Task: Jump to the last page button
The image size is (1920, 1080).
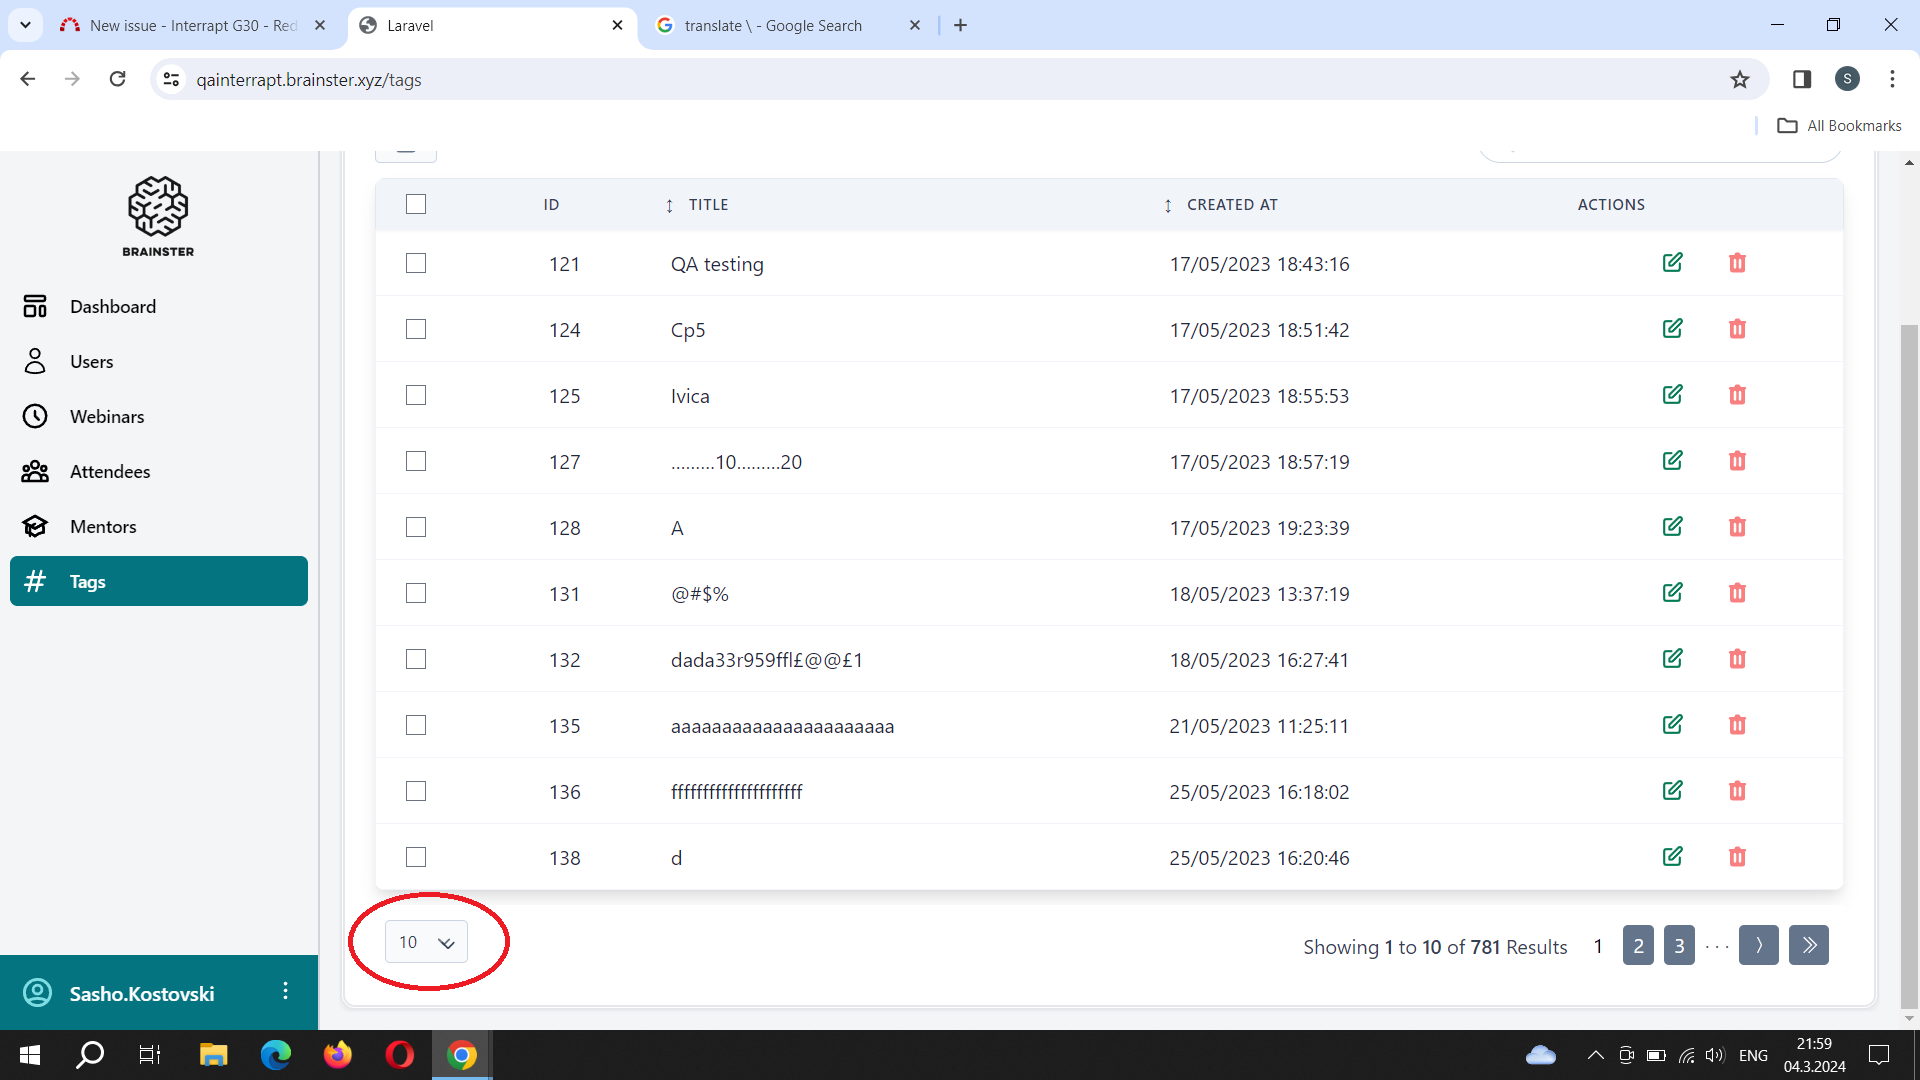Action: click(1809, 946)
